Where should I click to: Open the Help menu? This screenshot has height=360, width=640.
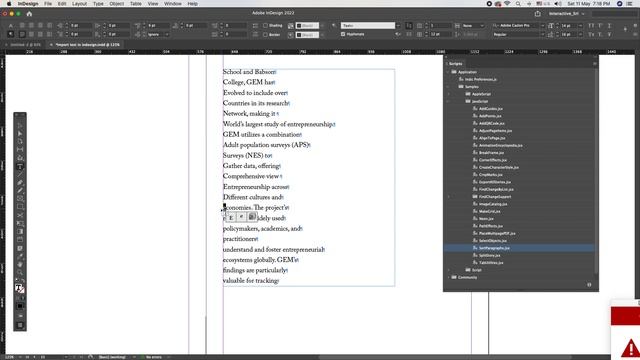tap(193, 4)
